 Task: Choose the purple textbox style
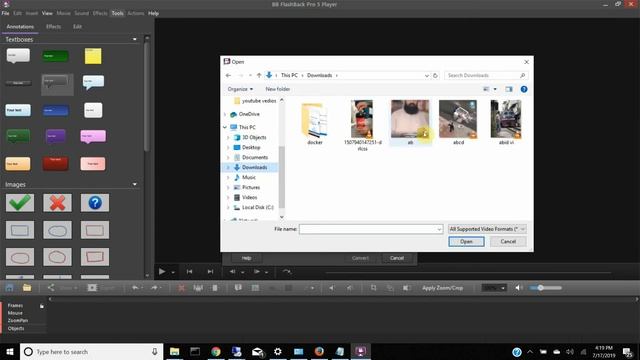[56, 136]
